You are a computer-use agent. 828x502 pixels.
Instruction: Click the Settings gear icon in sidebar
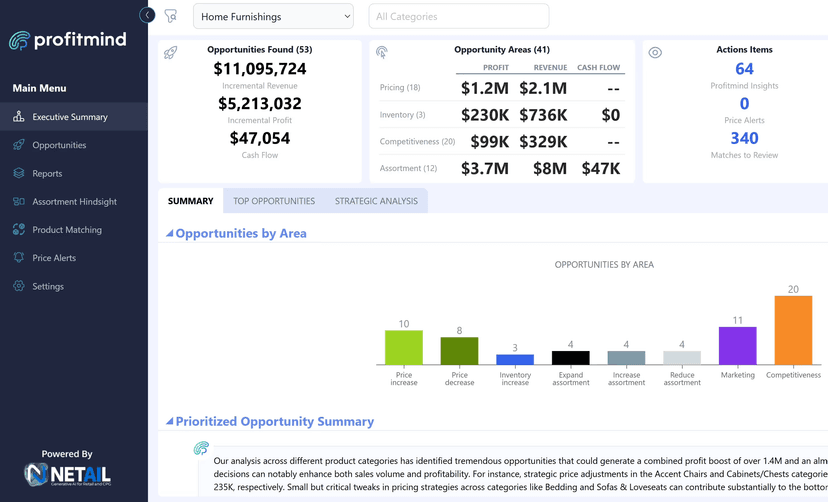pos(18,286)
